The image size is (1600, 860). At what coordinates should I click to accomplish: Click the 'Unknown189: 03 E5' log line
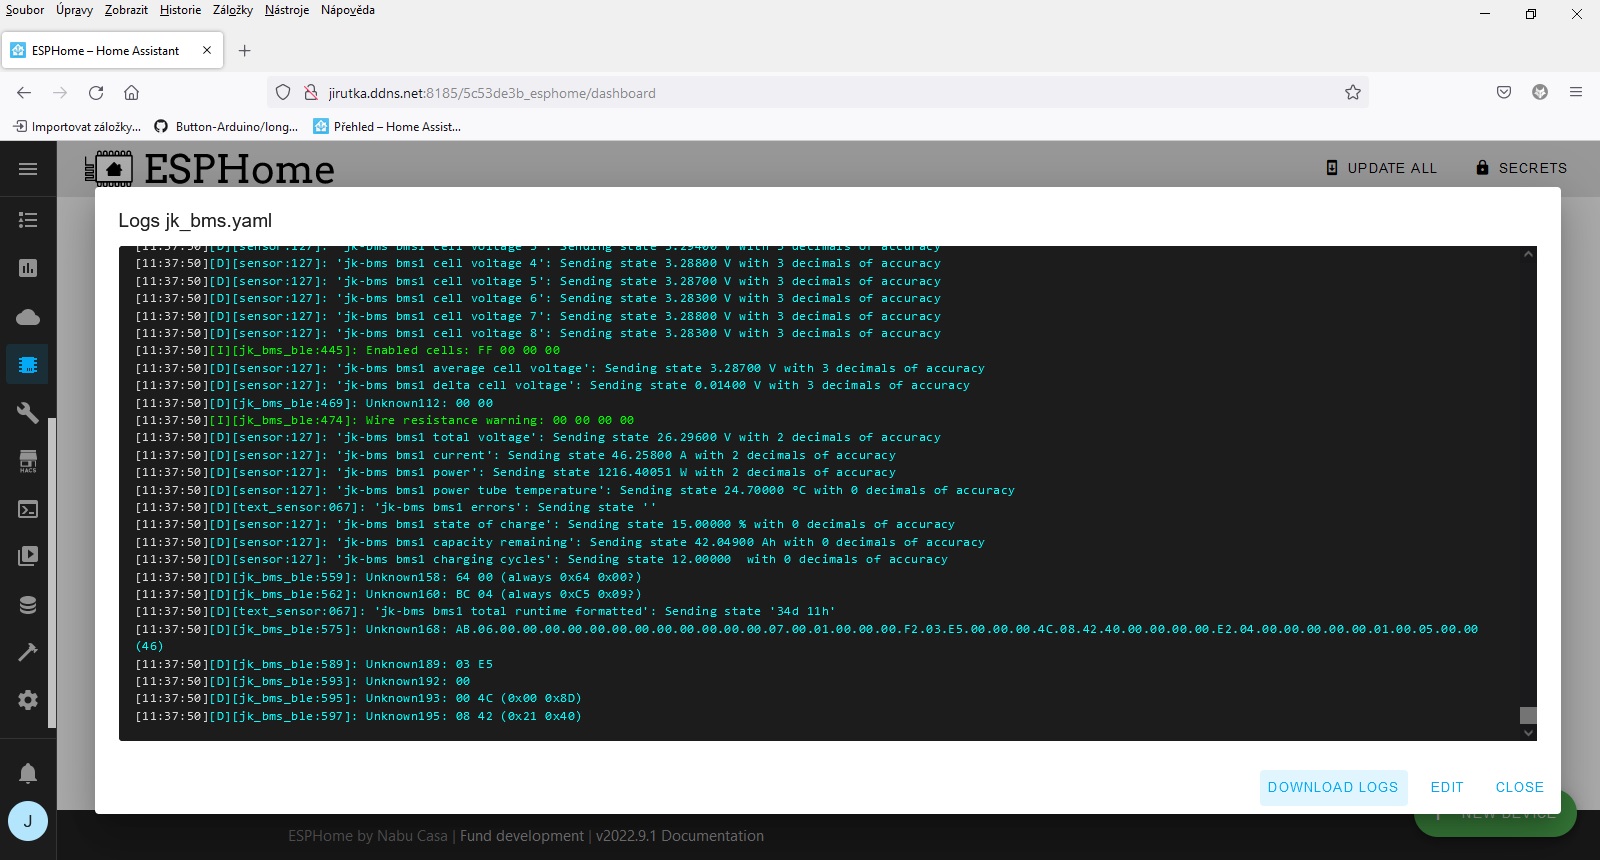(314, 664)
